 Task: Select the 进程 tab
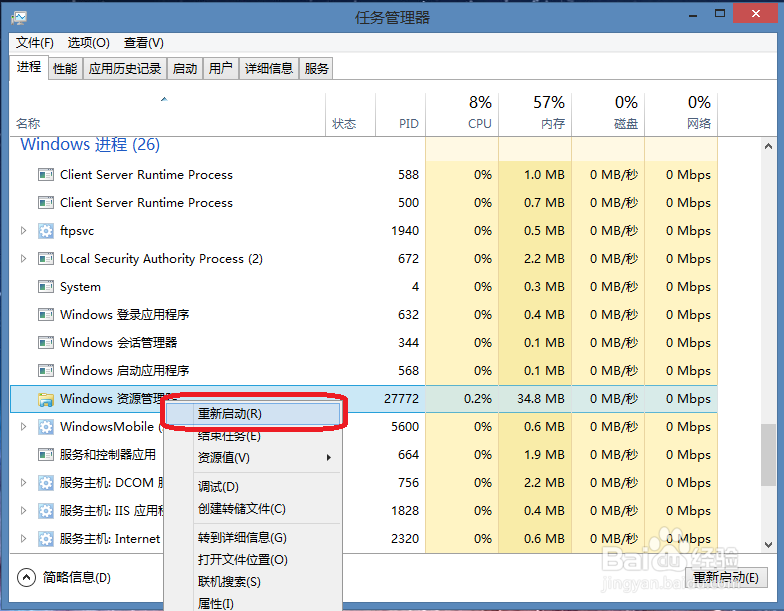[29, 66]
